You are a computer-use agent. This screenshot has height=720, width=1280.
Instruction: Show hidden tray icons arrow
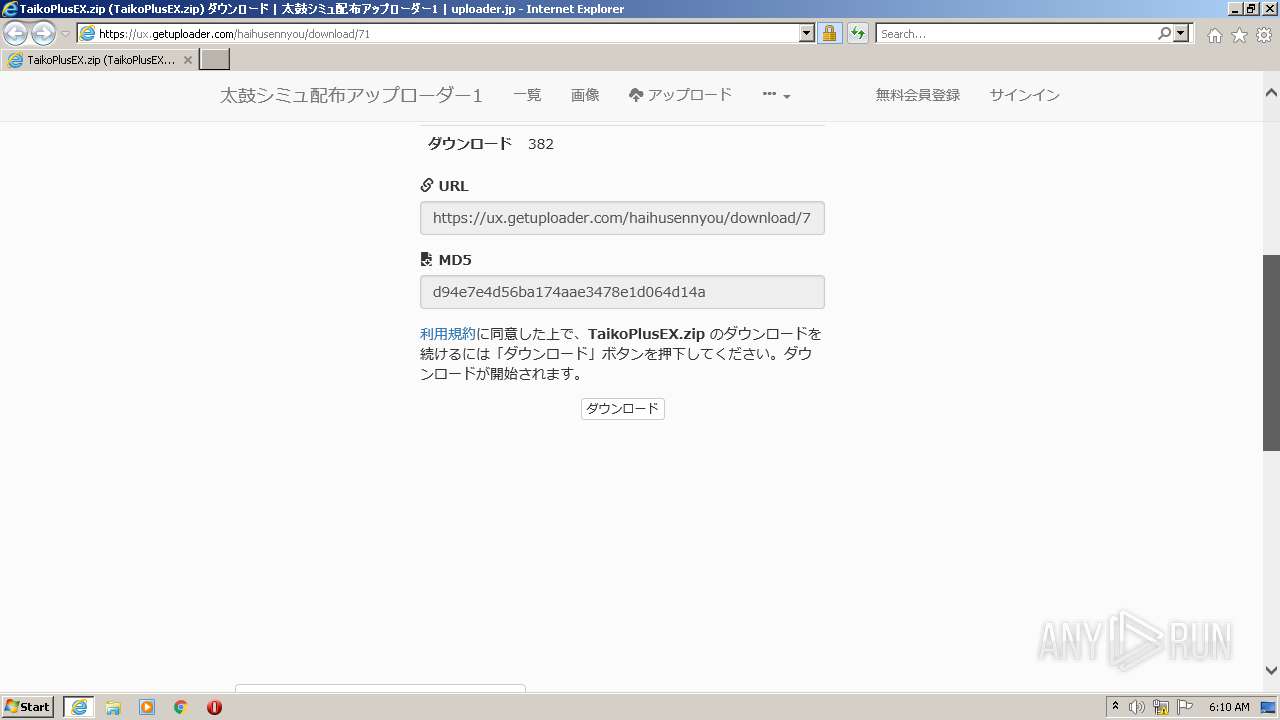(x=1115, y=707)
